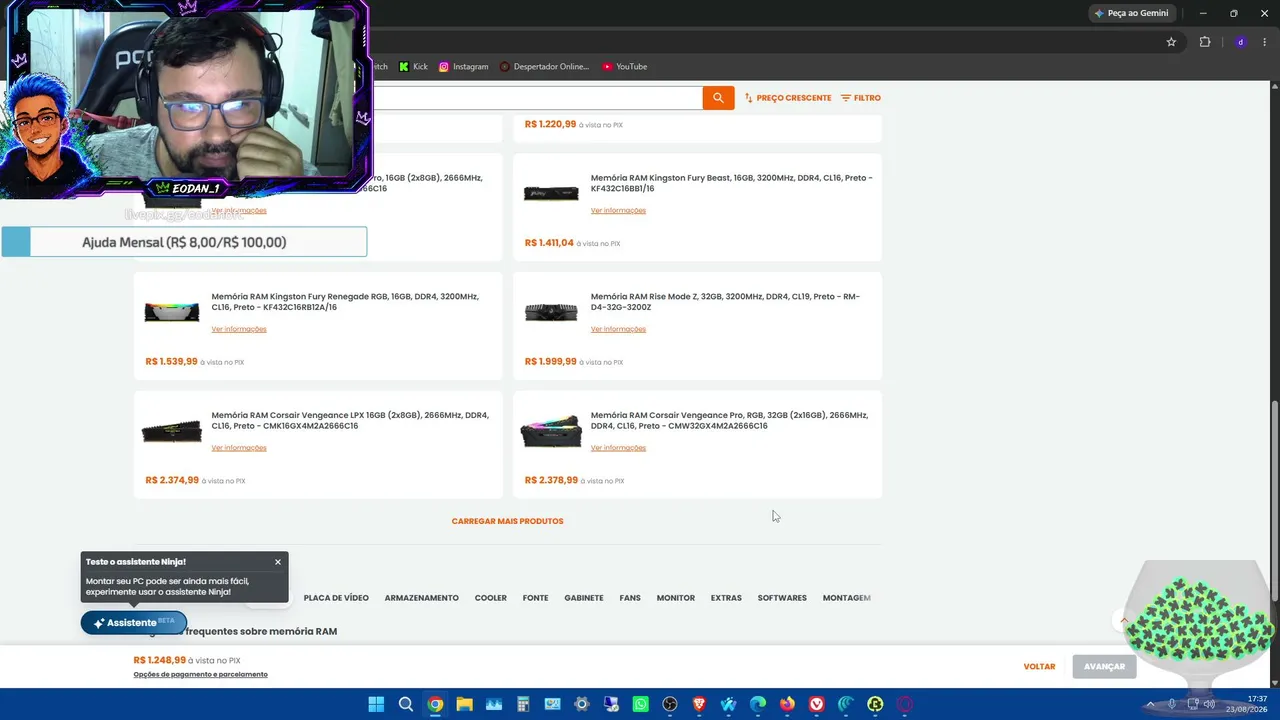Click Peça ao Gemini button
Viewport: 1280px width, 720px height.
pos(1131,13)
